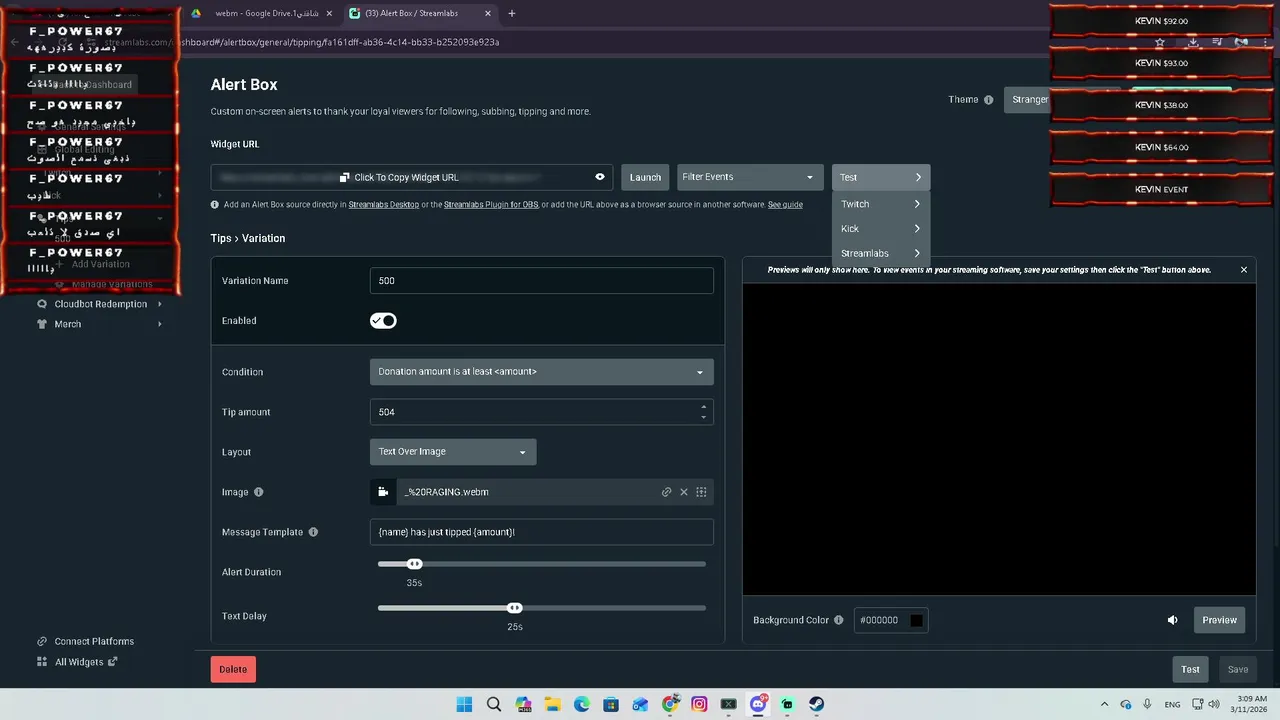
Task: Open the Layout dropdown Text Over Image
Action: (453, 452)
